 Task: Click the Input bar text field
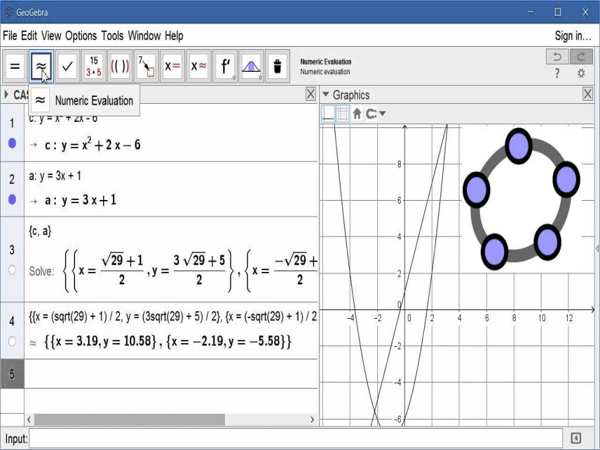[295, 439]
